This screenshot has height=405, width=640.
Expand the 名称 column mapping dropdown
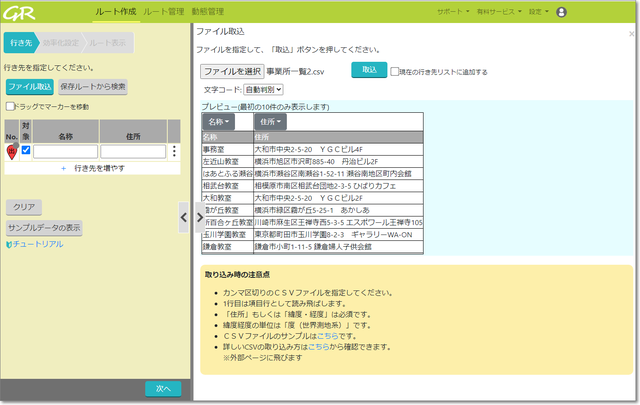[x=220, y=121]
